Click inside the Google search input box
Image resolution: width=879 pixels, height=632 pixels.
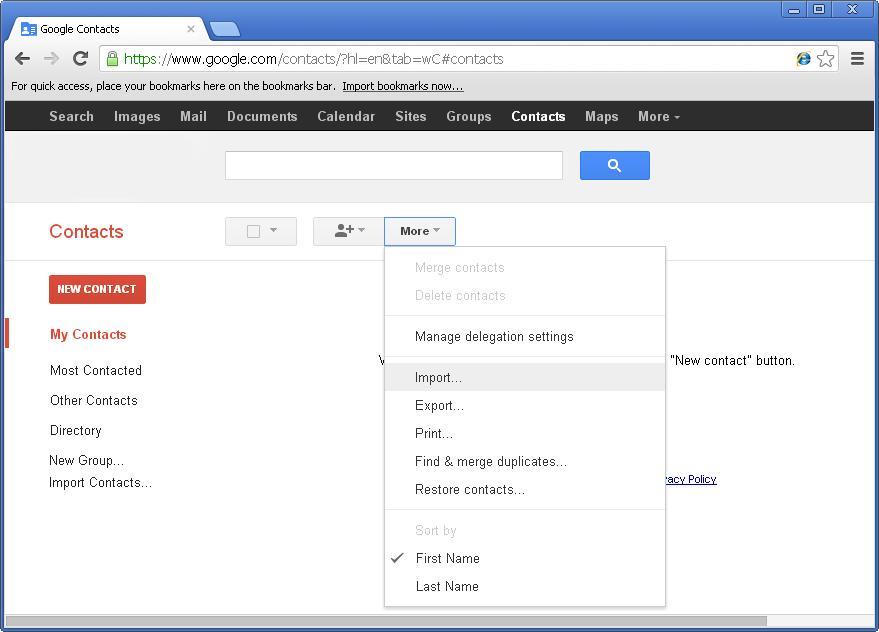click(x=393, y=165)
